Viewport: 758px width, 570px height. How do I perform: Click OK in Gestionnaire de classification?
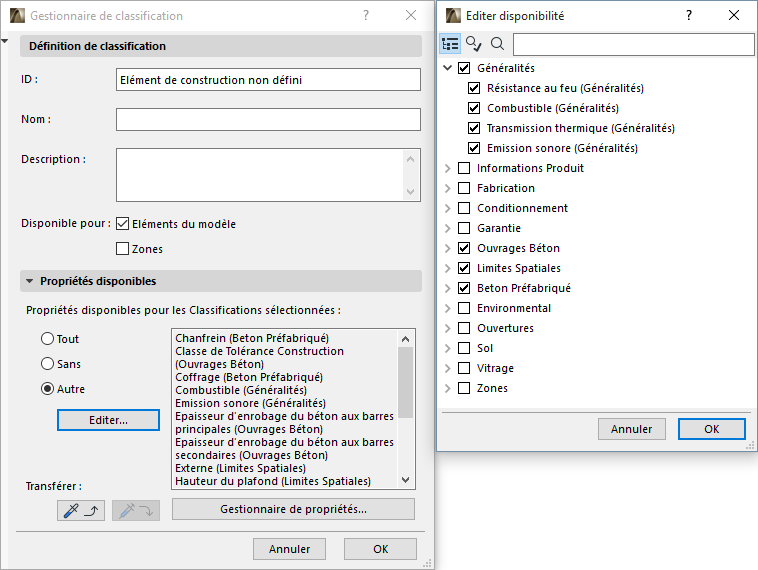(380, 549)
